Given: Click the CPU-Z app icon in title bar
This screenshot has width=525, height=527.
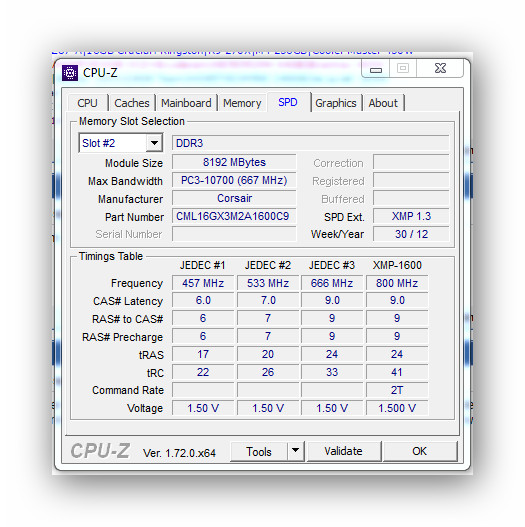Looking at the screenshot, I should click(x=70, y=73).
